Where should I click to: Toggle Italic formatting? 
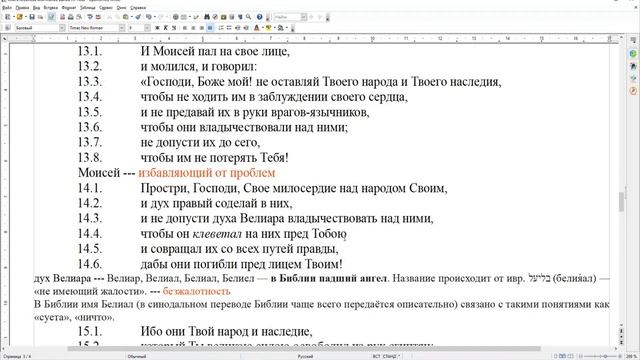point(166,28)
